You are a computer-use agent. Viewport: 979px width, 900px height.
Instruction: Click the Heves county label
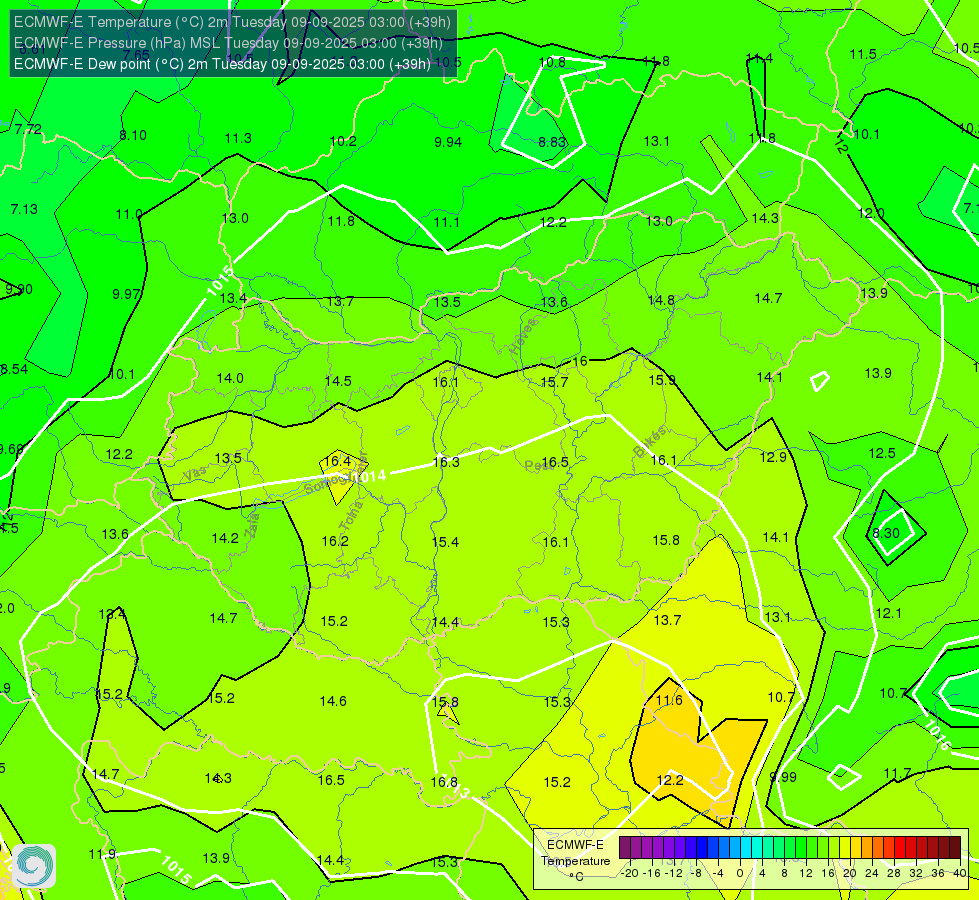click(523, 337)
